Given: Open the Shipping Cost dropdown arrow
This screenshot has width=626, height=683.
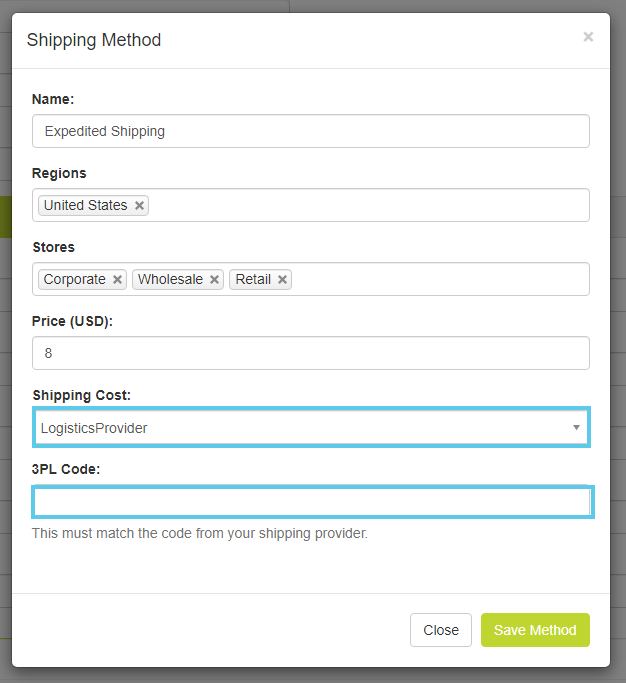Looking at the screenshot, I should click(x=576, y=428).
